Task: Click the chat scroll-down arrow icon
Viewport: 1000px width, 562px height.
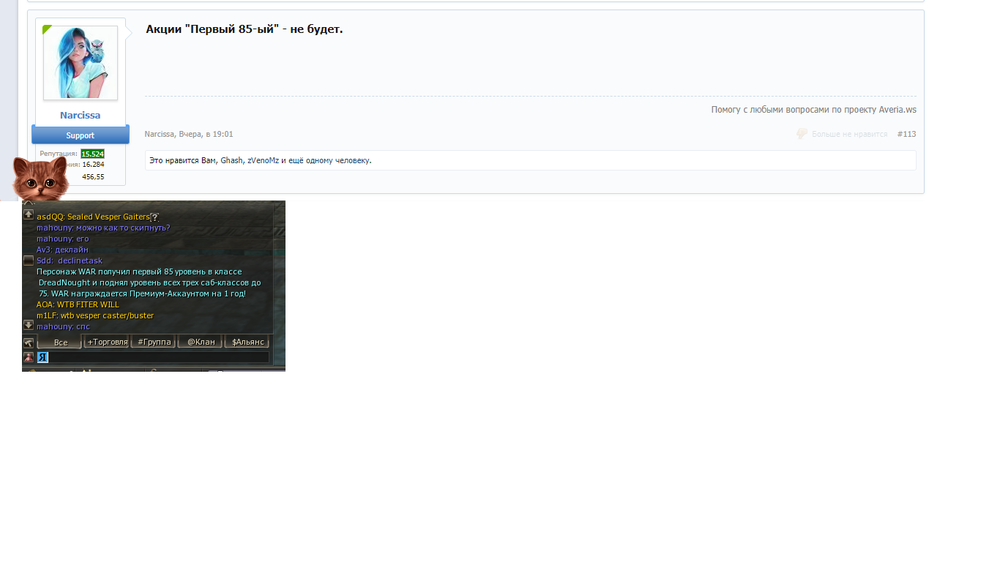Action: (29, 325)
